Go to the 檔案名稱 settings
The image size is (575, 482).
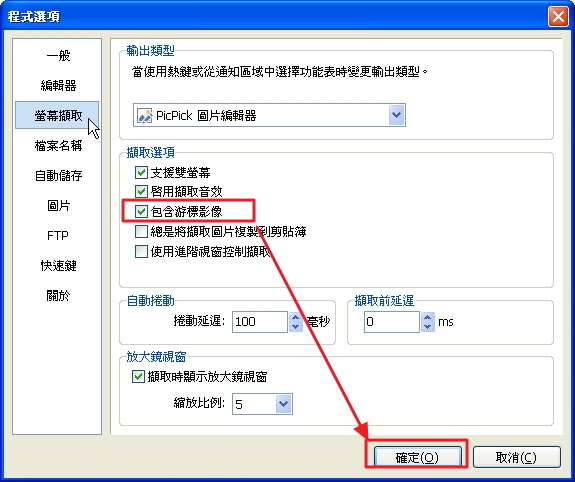58,146
